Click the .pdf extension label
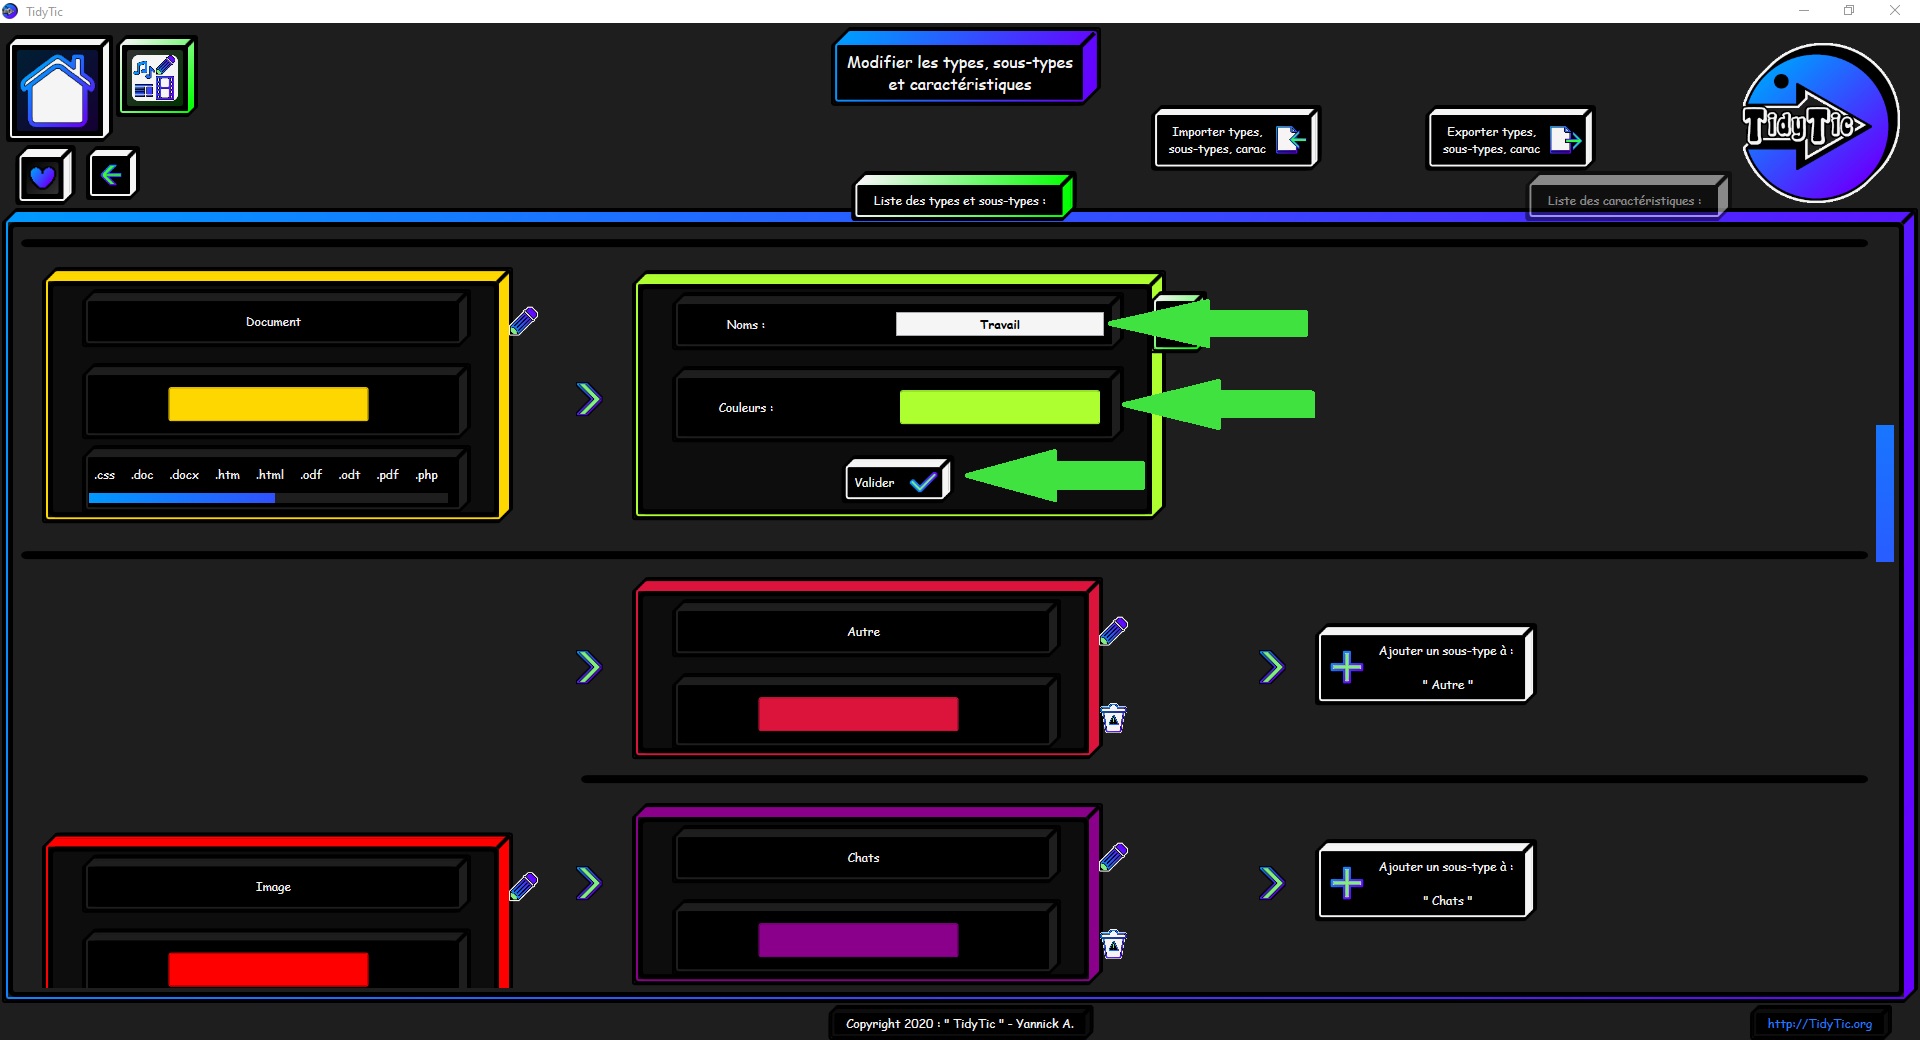This screenshot has width=1920, height=1040. pos(387,475)
